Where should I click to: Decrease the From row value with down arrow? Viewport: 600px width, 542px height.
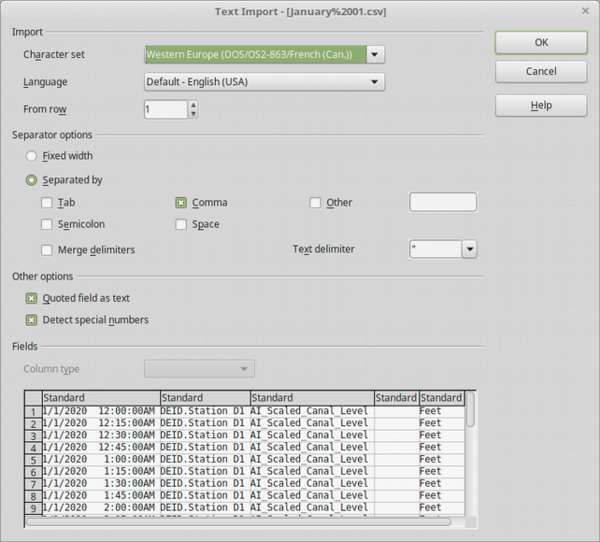[193, 114]
